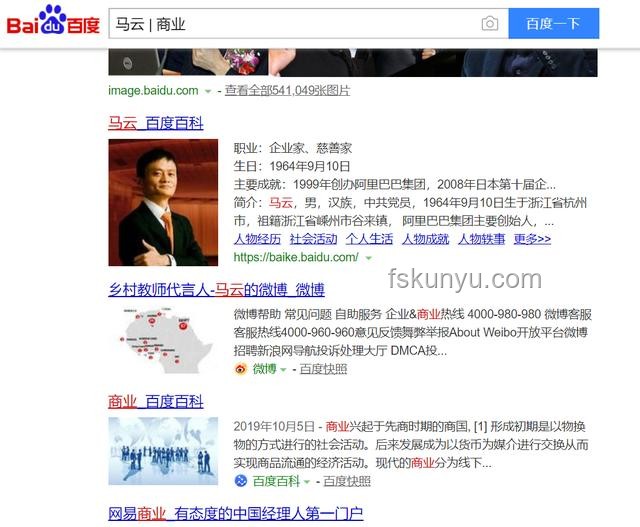Click the 2019年10月5日 date text
Screen dimensions: 640x527
click(274, 426)
